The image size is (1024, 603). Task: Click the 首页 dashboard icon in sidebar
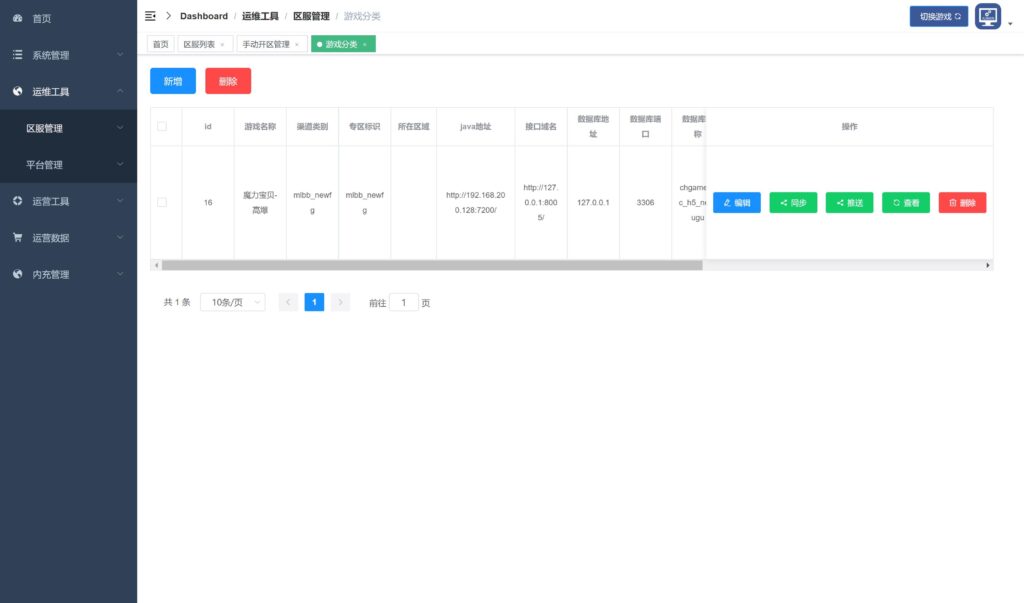(17, 19)
